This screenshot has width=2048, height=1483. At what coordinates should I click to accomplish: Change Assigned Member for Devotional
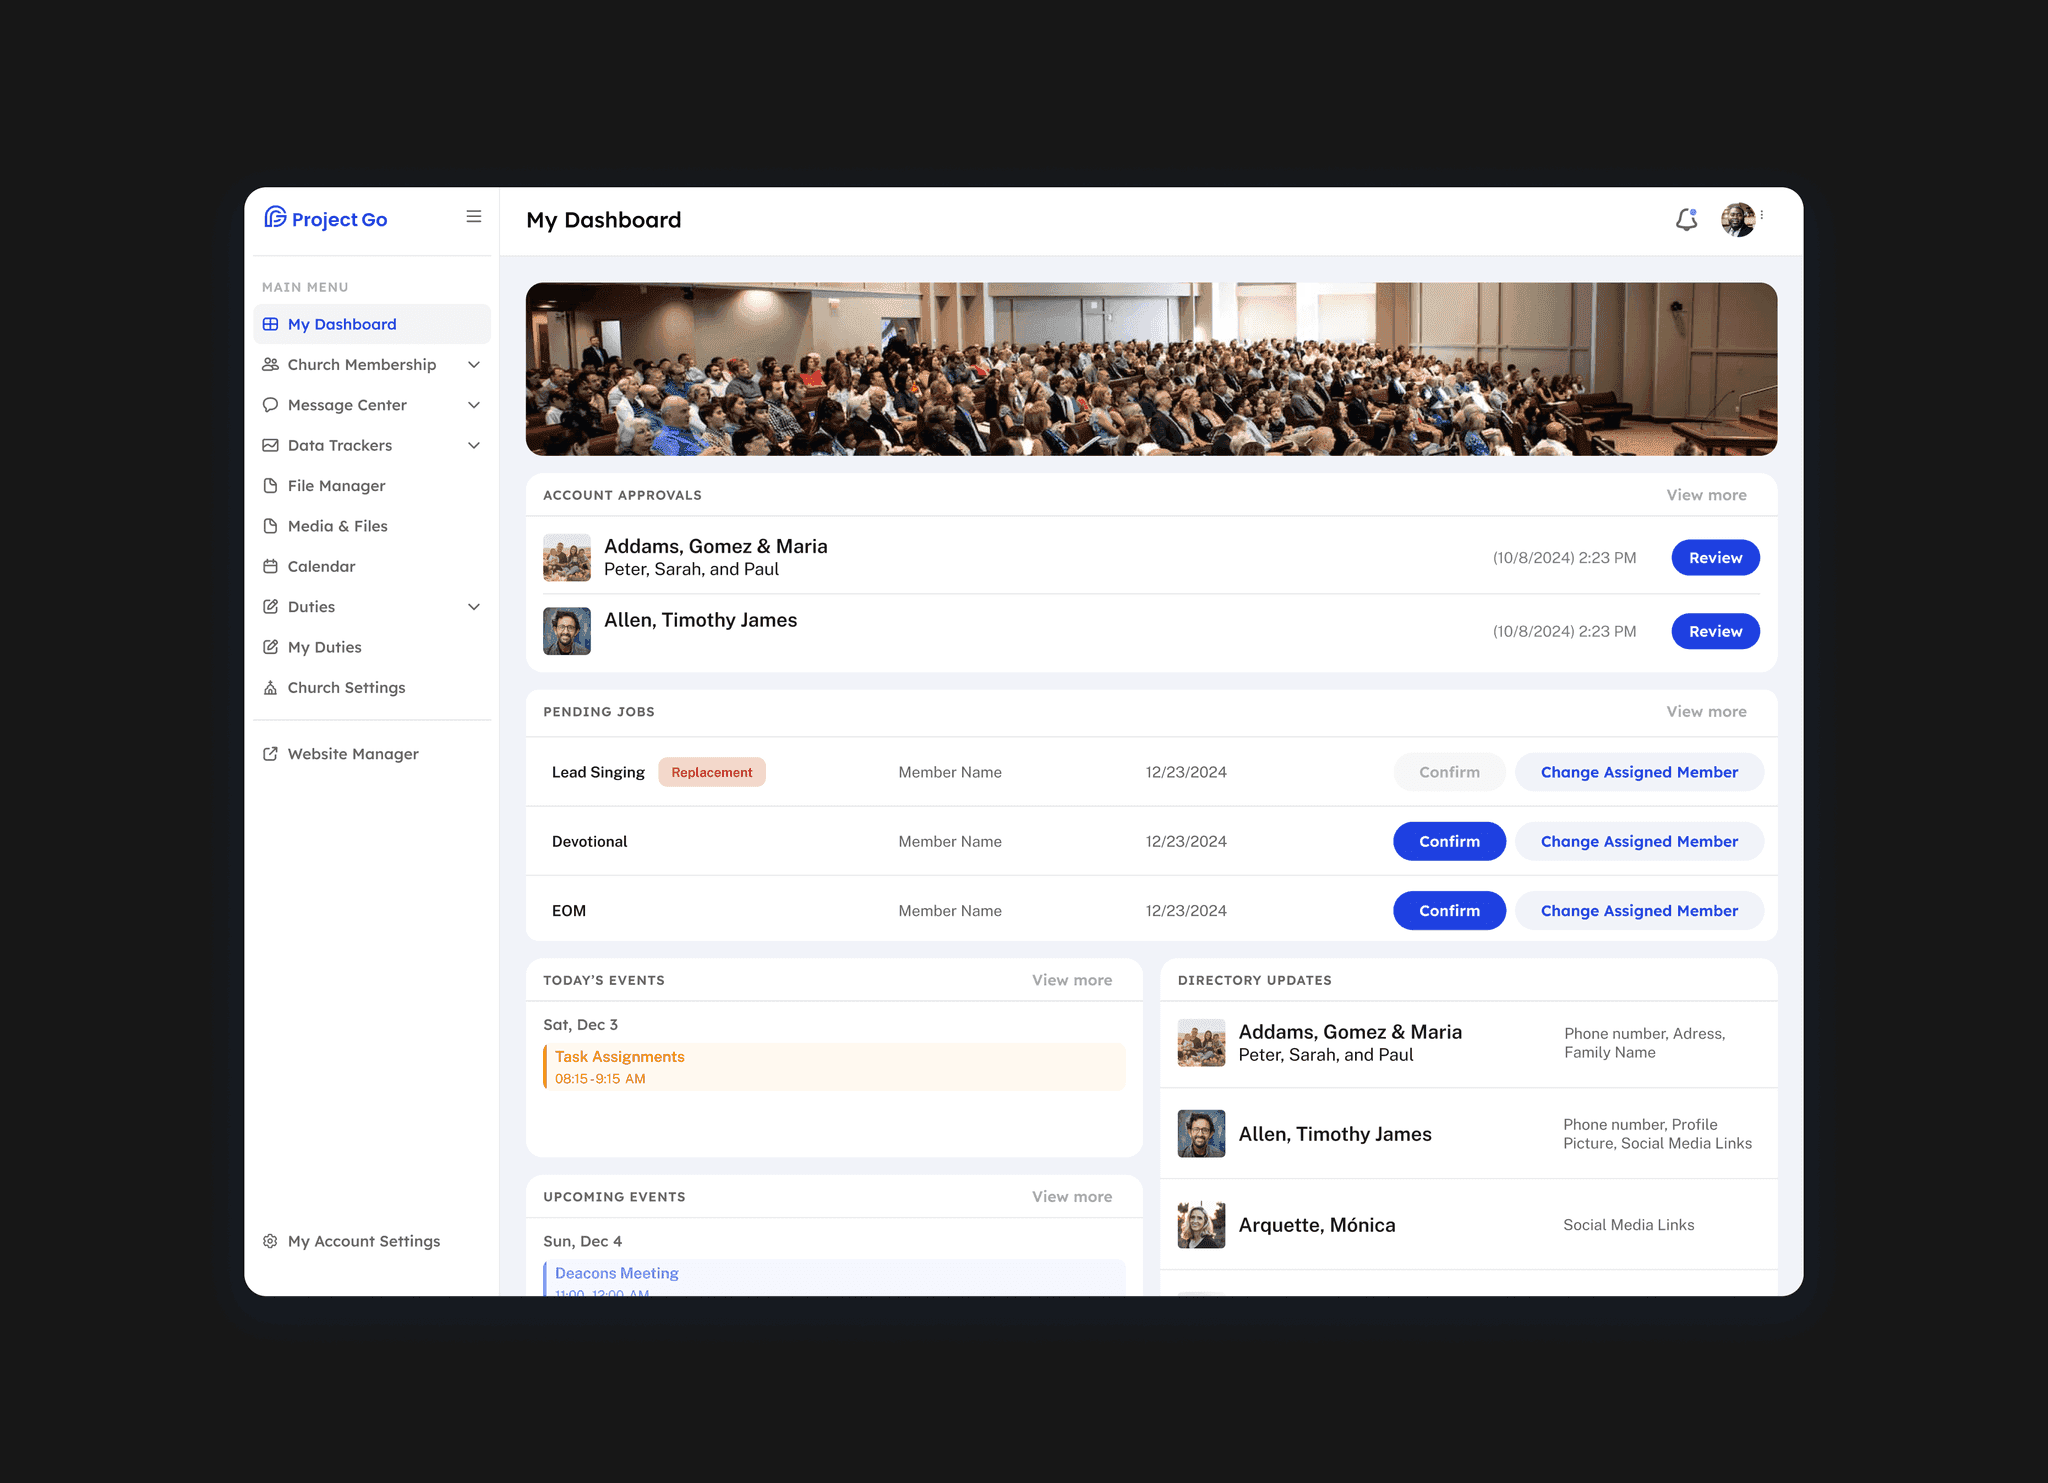1639,841
